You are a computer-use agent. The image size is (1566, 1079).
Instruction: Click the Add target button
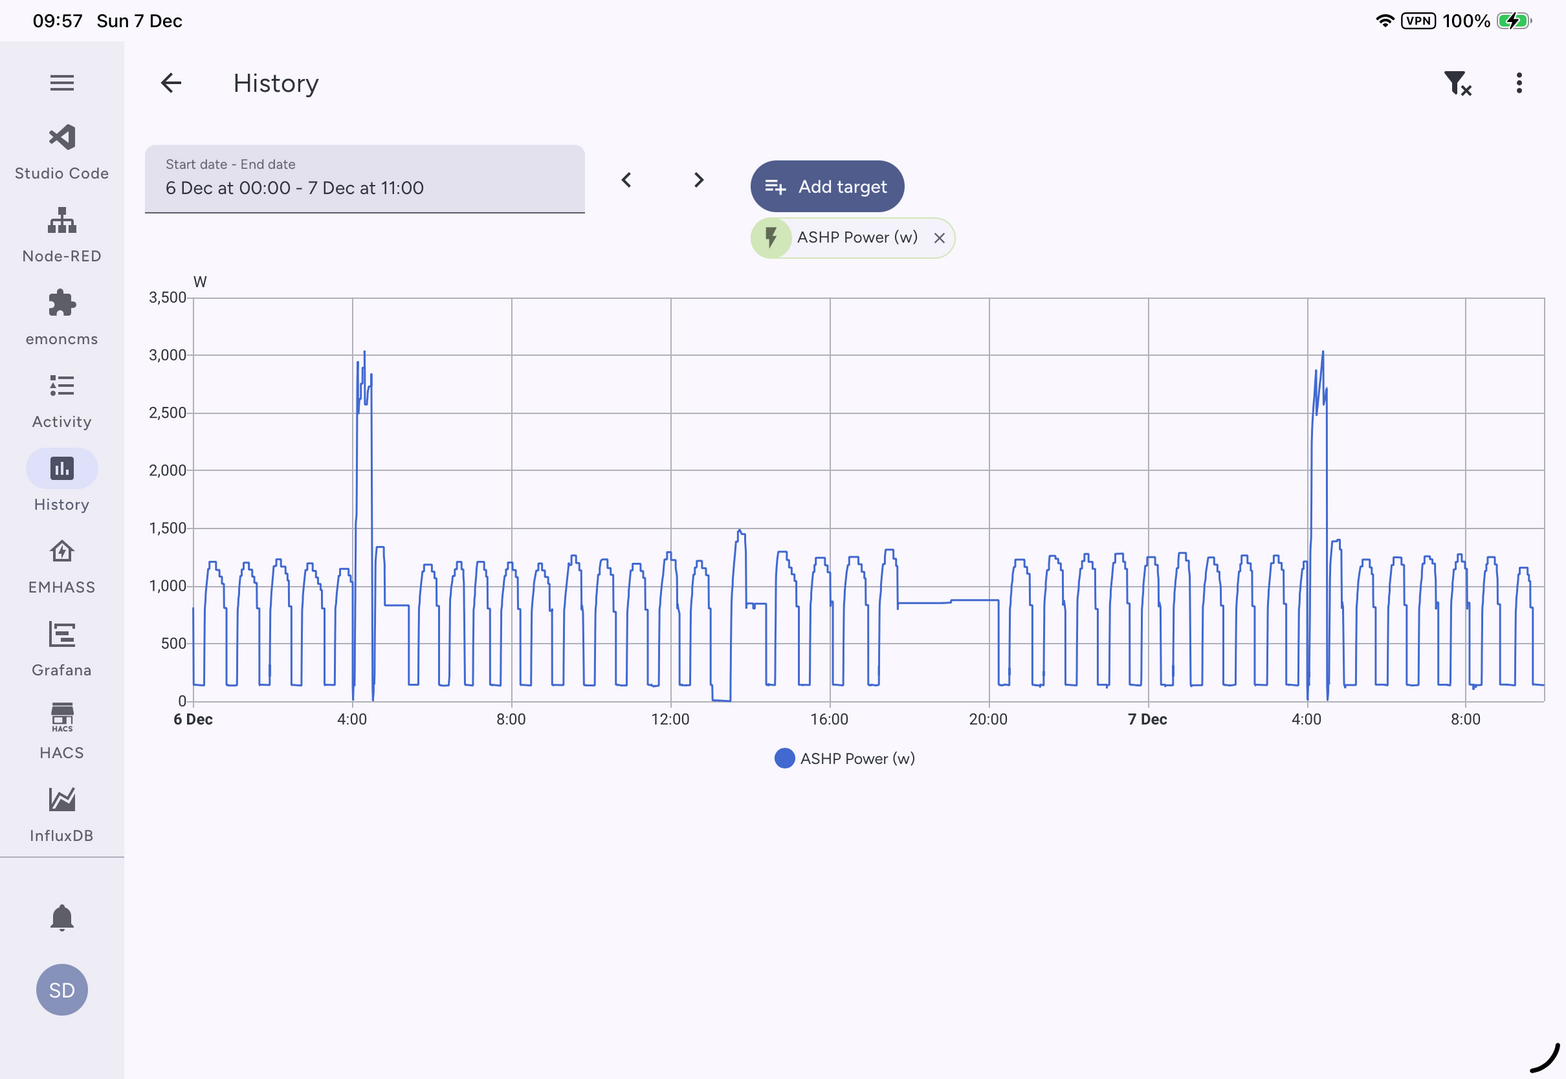(x=827, y=187)
